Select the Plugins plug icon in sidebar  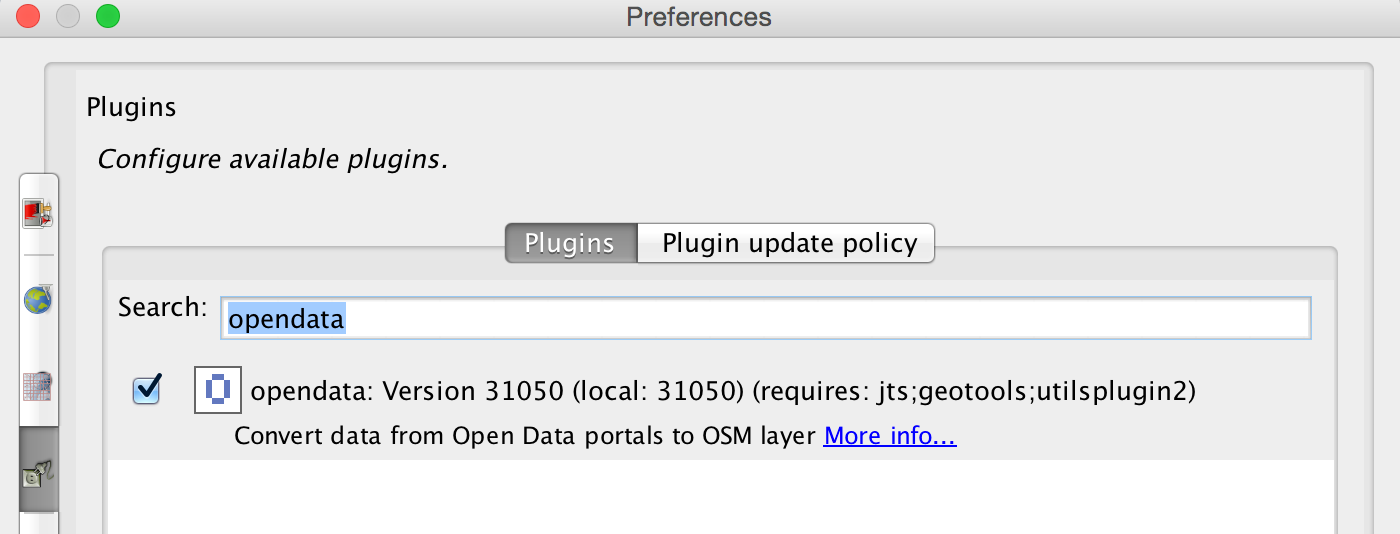pos(38,469)
